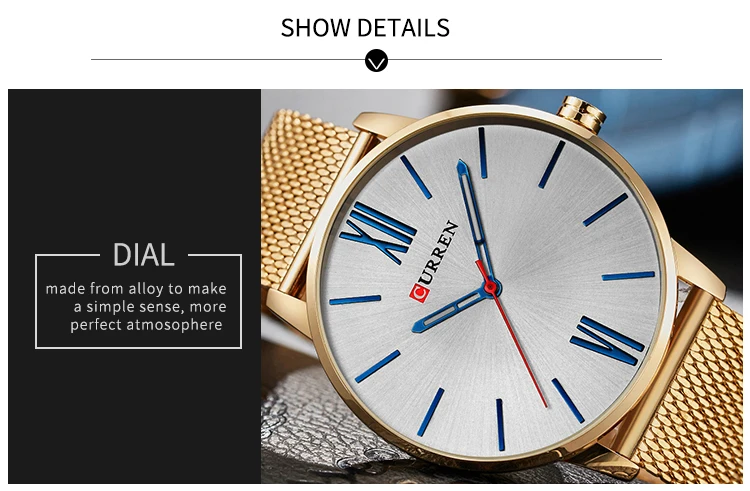This screenshot has width=750, height=491.
Task: Click the blue index marker at nine o'clock
Action: 355,300
